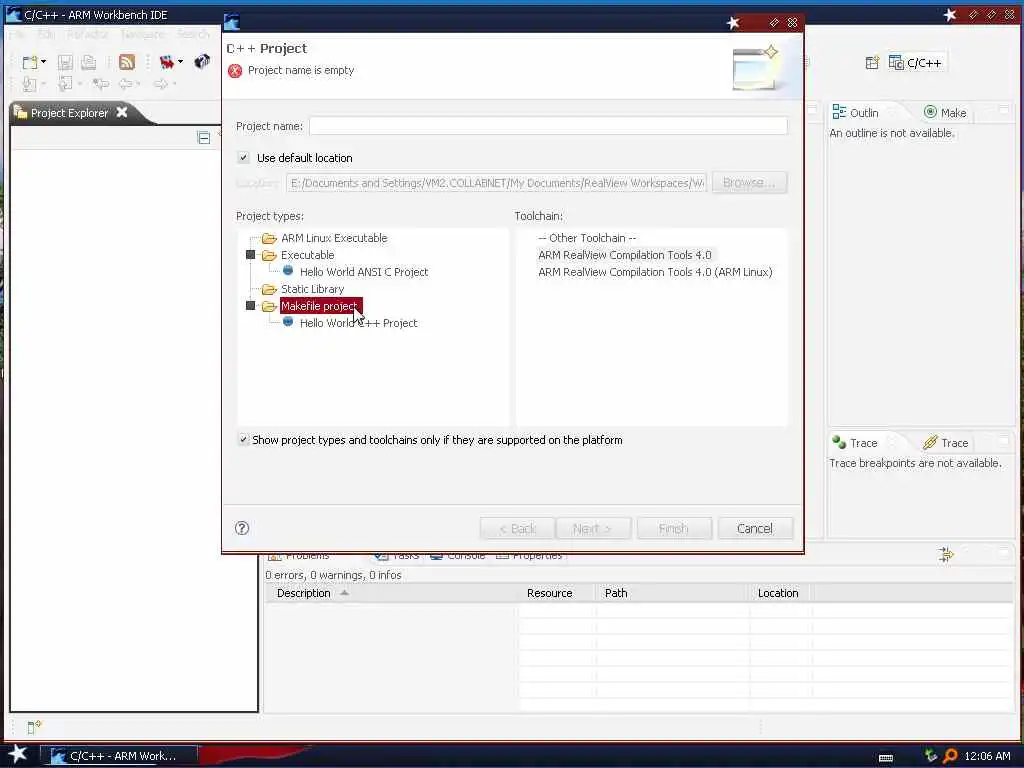Collapse the Makefile project tree node
Viewport: 1024px width, 768px height.
(x=250, y=306)
